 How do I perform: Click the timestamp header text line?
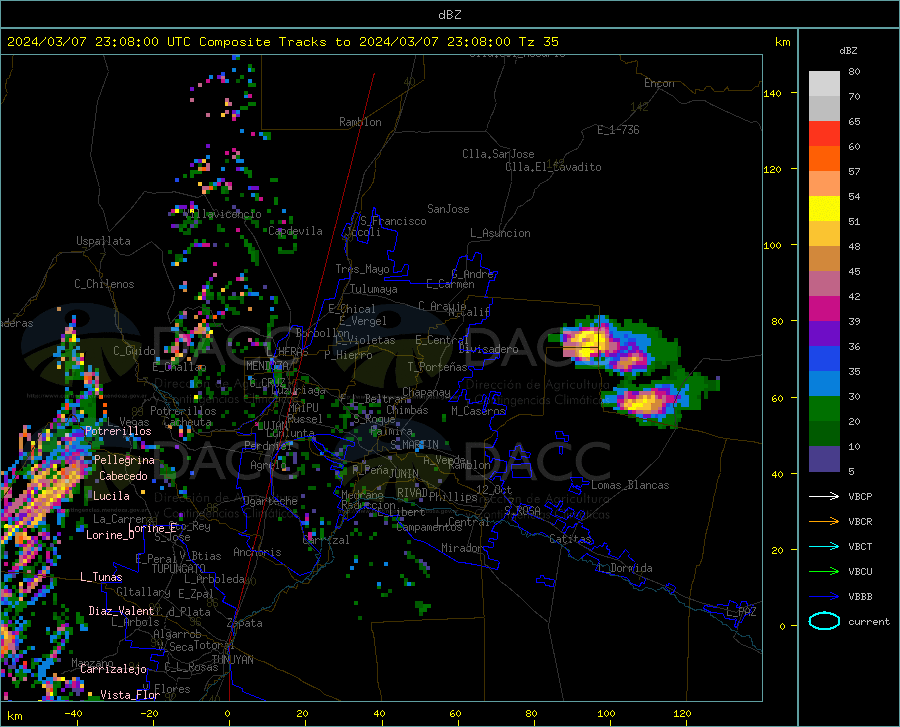coord(282,42)
